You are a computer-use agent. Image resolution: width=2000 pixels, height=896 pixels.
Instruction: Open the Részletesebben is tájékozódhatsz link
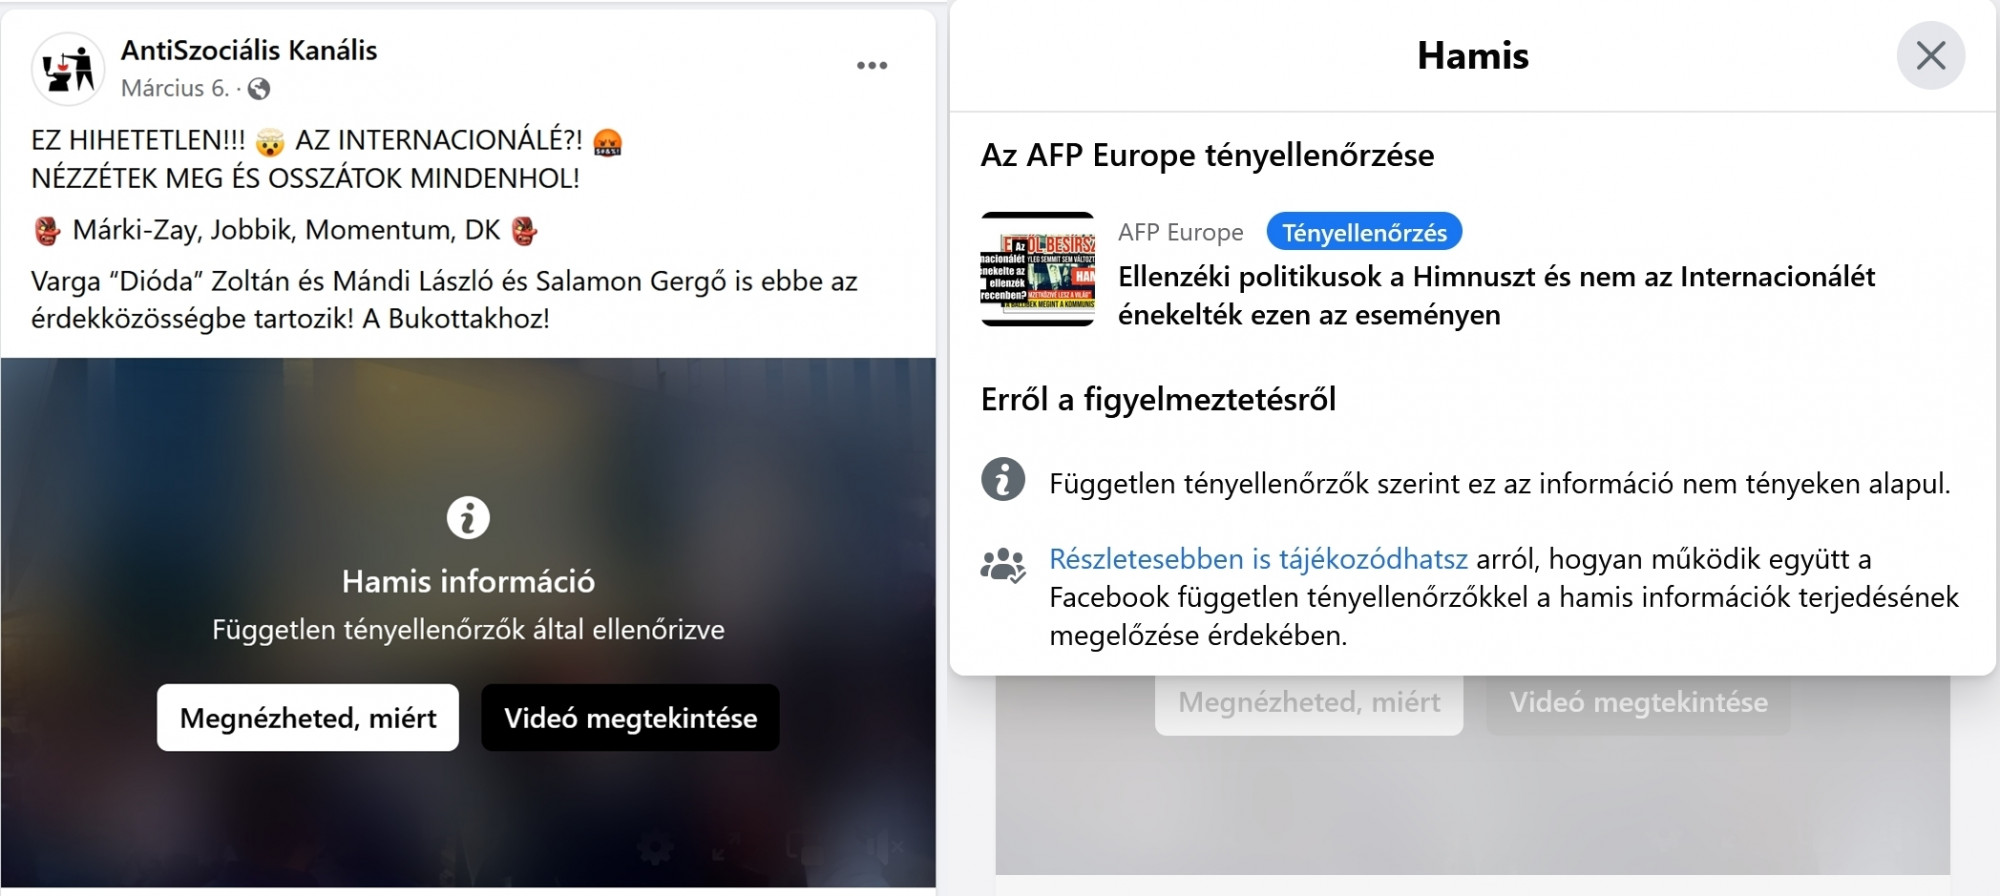(1258, 559)
